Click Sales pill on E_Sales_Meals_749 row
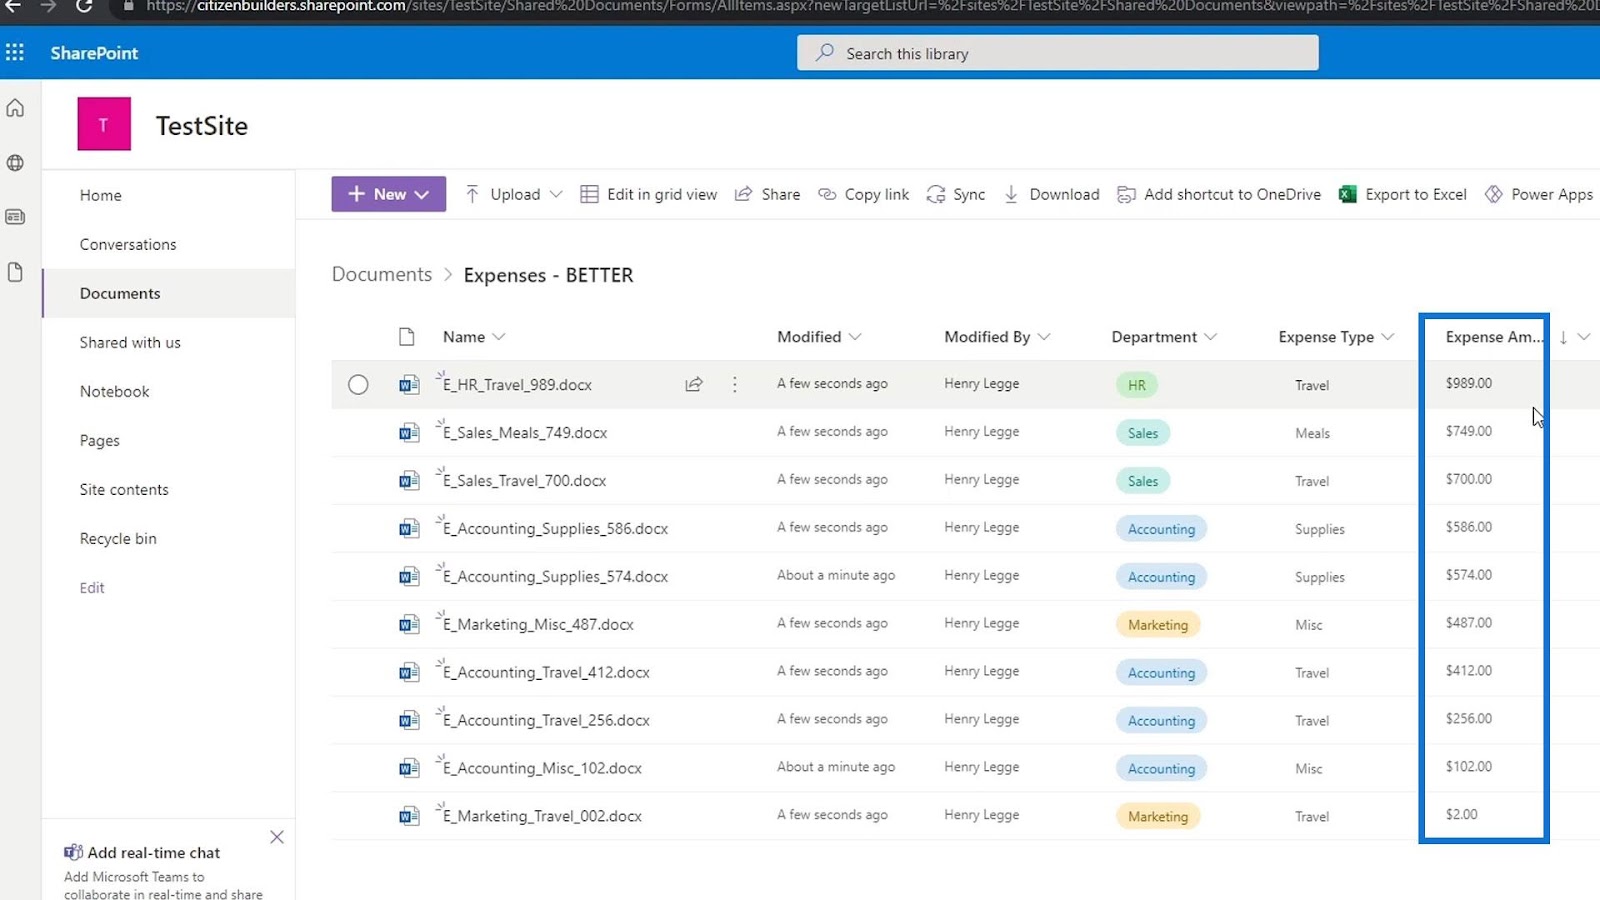 click(1143, 433)
